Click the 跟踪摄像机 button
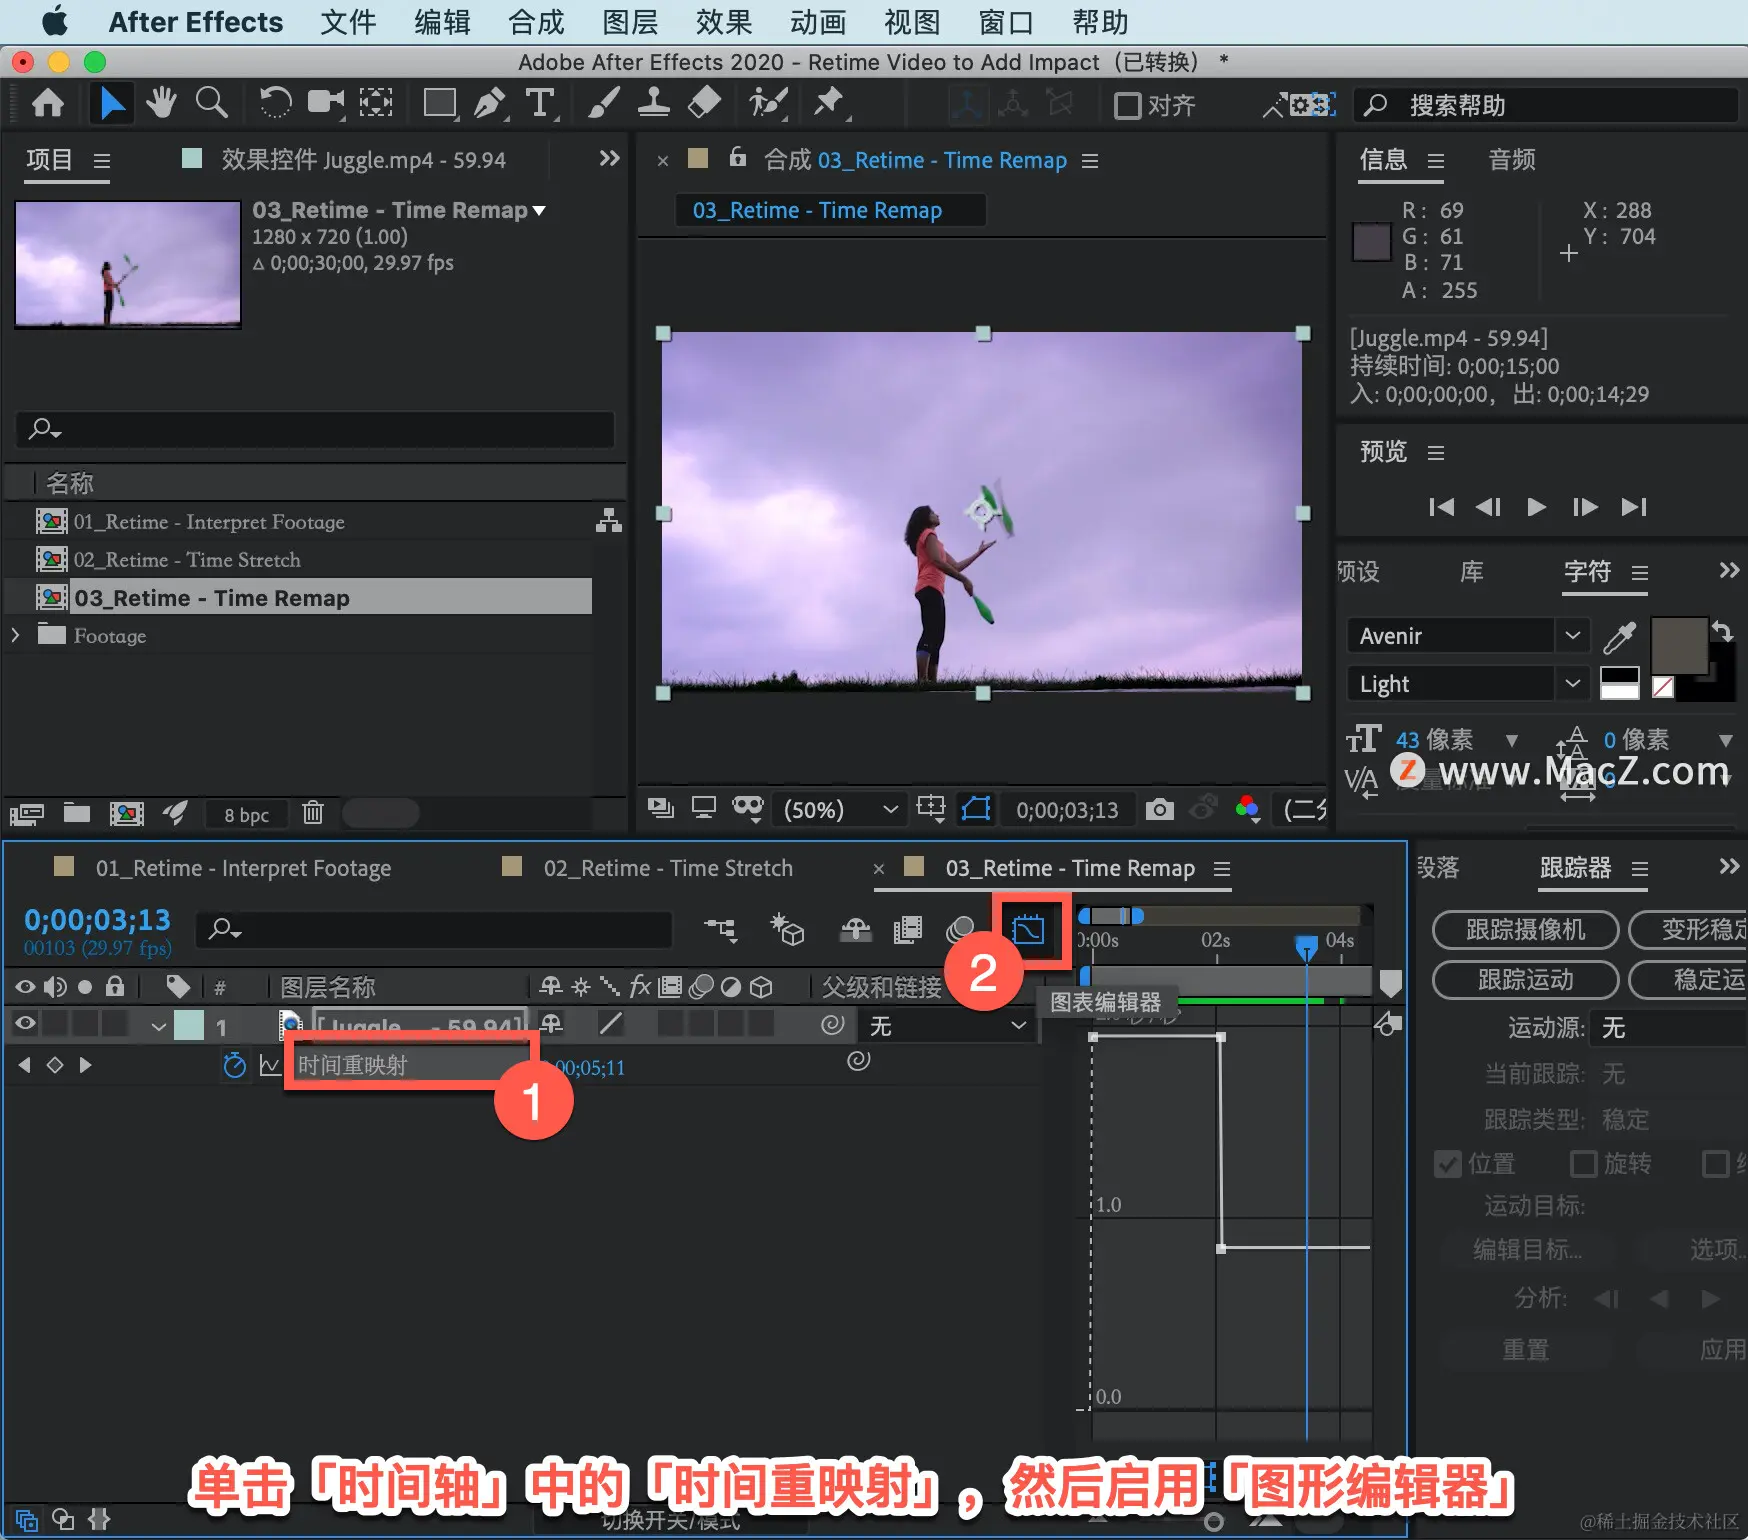 tap(1525, 930)
